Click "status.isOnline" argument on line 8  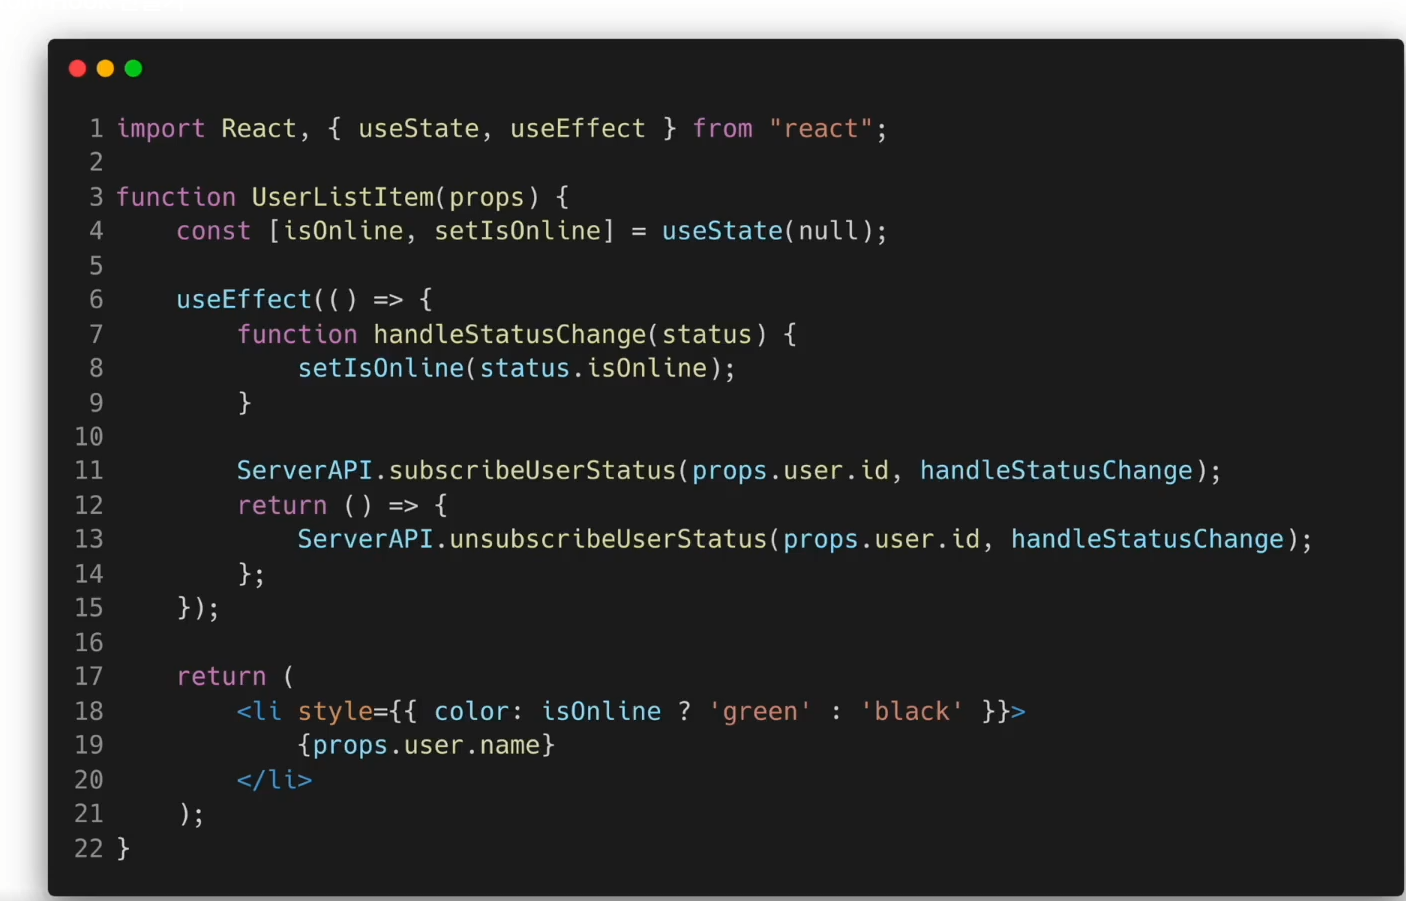[594, 368]
